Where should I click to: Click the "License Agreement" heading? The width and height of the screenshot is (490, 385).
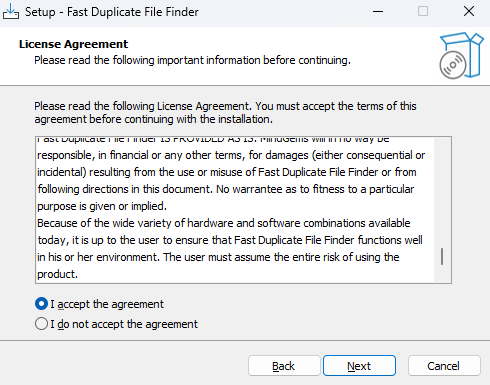(x=73, y=44)
